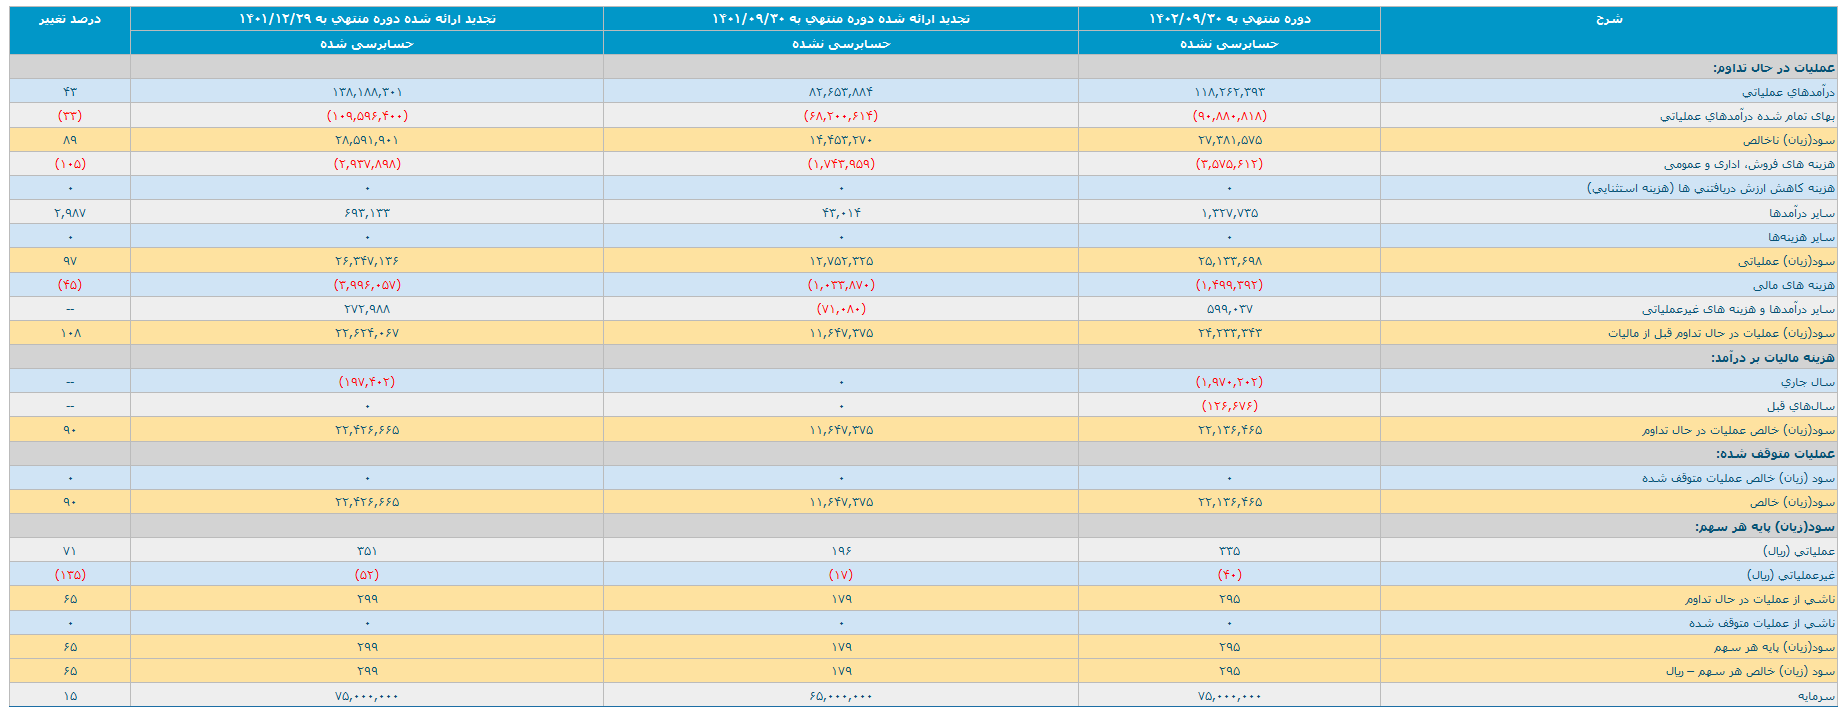Click the 'سال جاری' tax row label

pyautogui.click(x=1808, y=382)
